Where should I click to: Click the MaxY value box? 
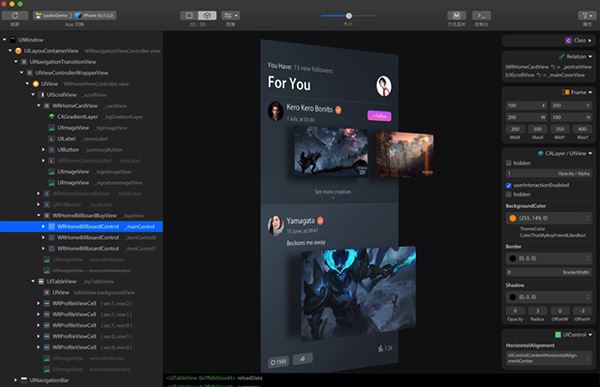582,129
